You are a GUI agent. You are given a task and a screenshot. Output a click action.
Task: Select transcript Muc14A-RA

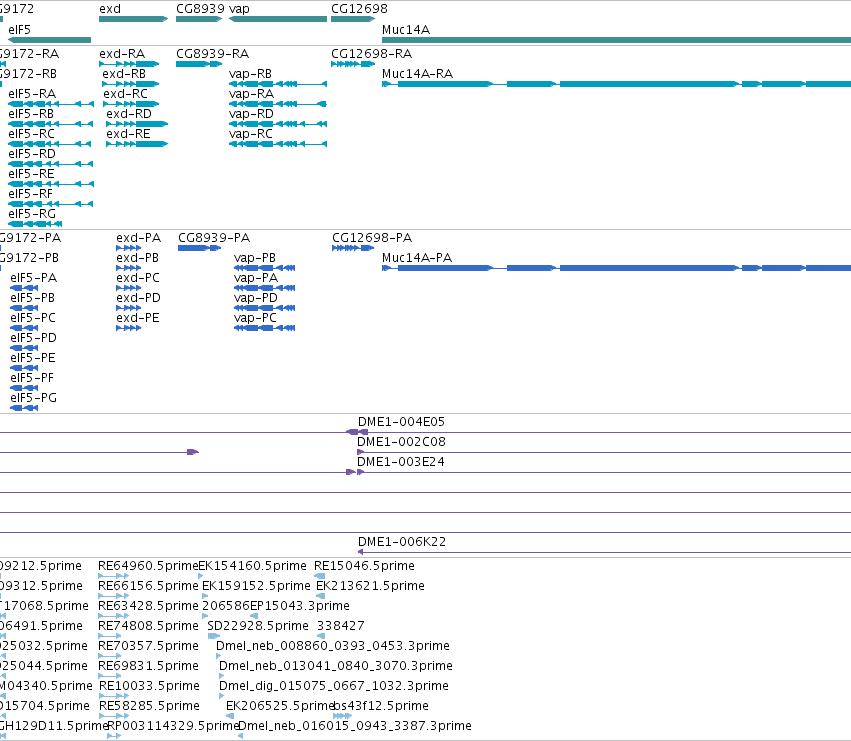[x=617, y=84]
